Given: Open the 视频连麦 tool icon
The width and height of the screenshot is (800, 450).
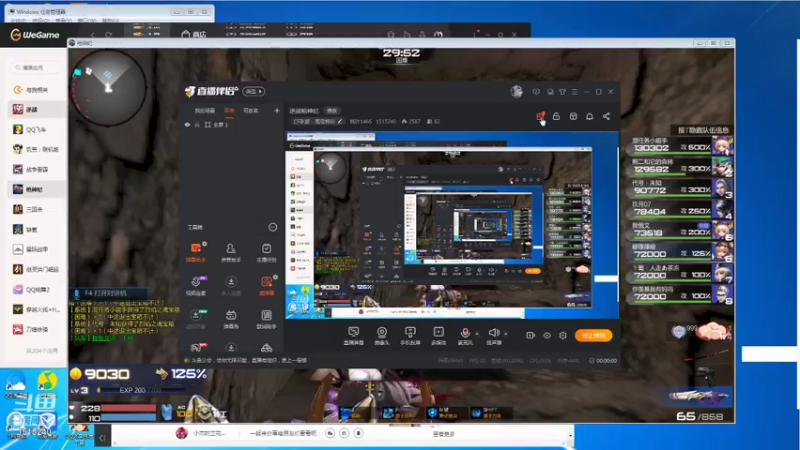Looking at the screenshot, I should tap(195, 285).
